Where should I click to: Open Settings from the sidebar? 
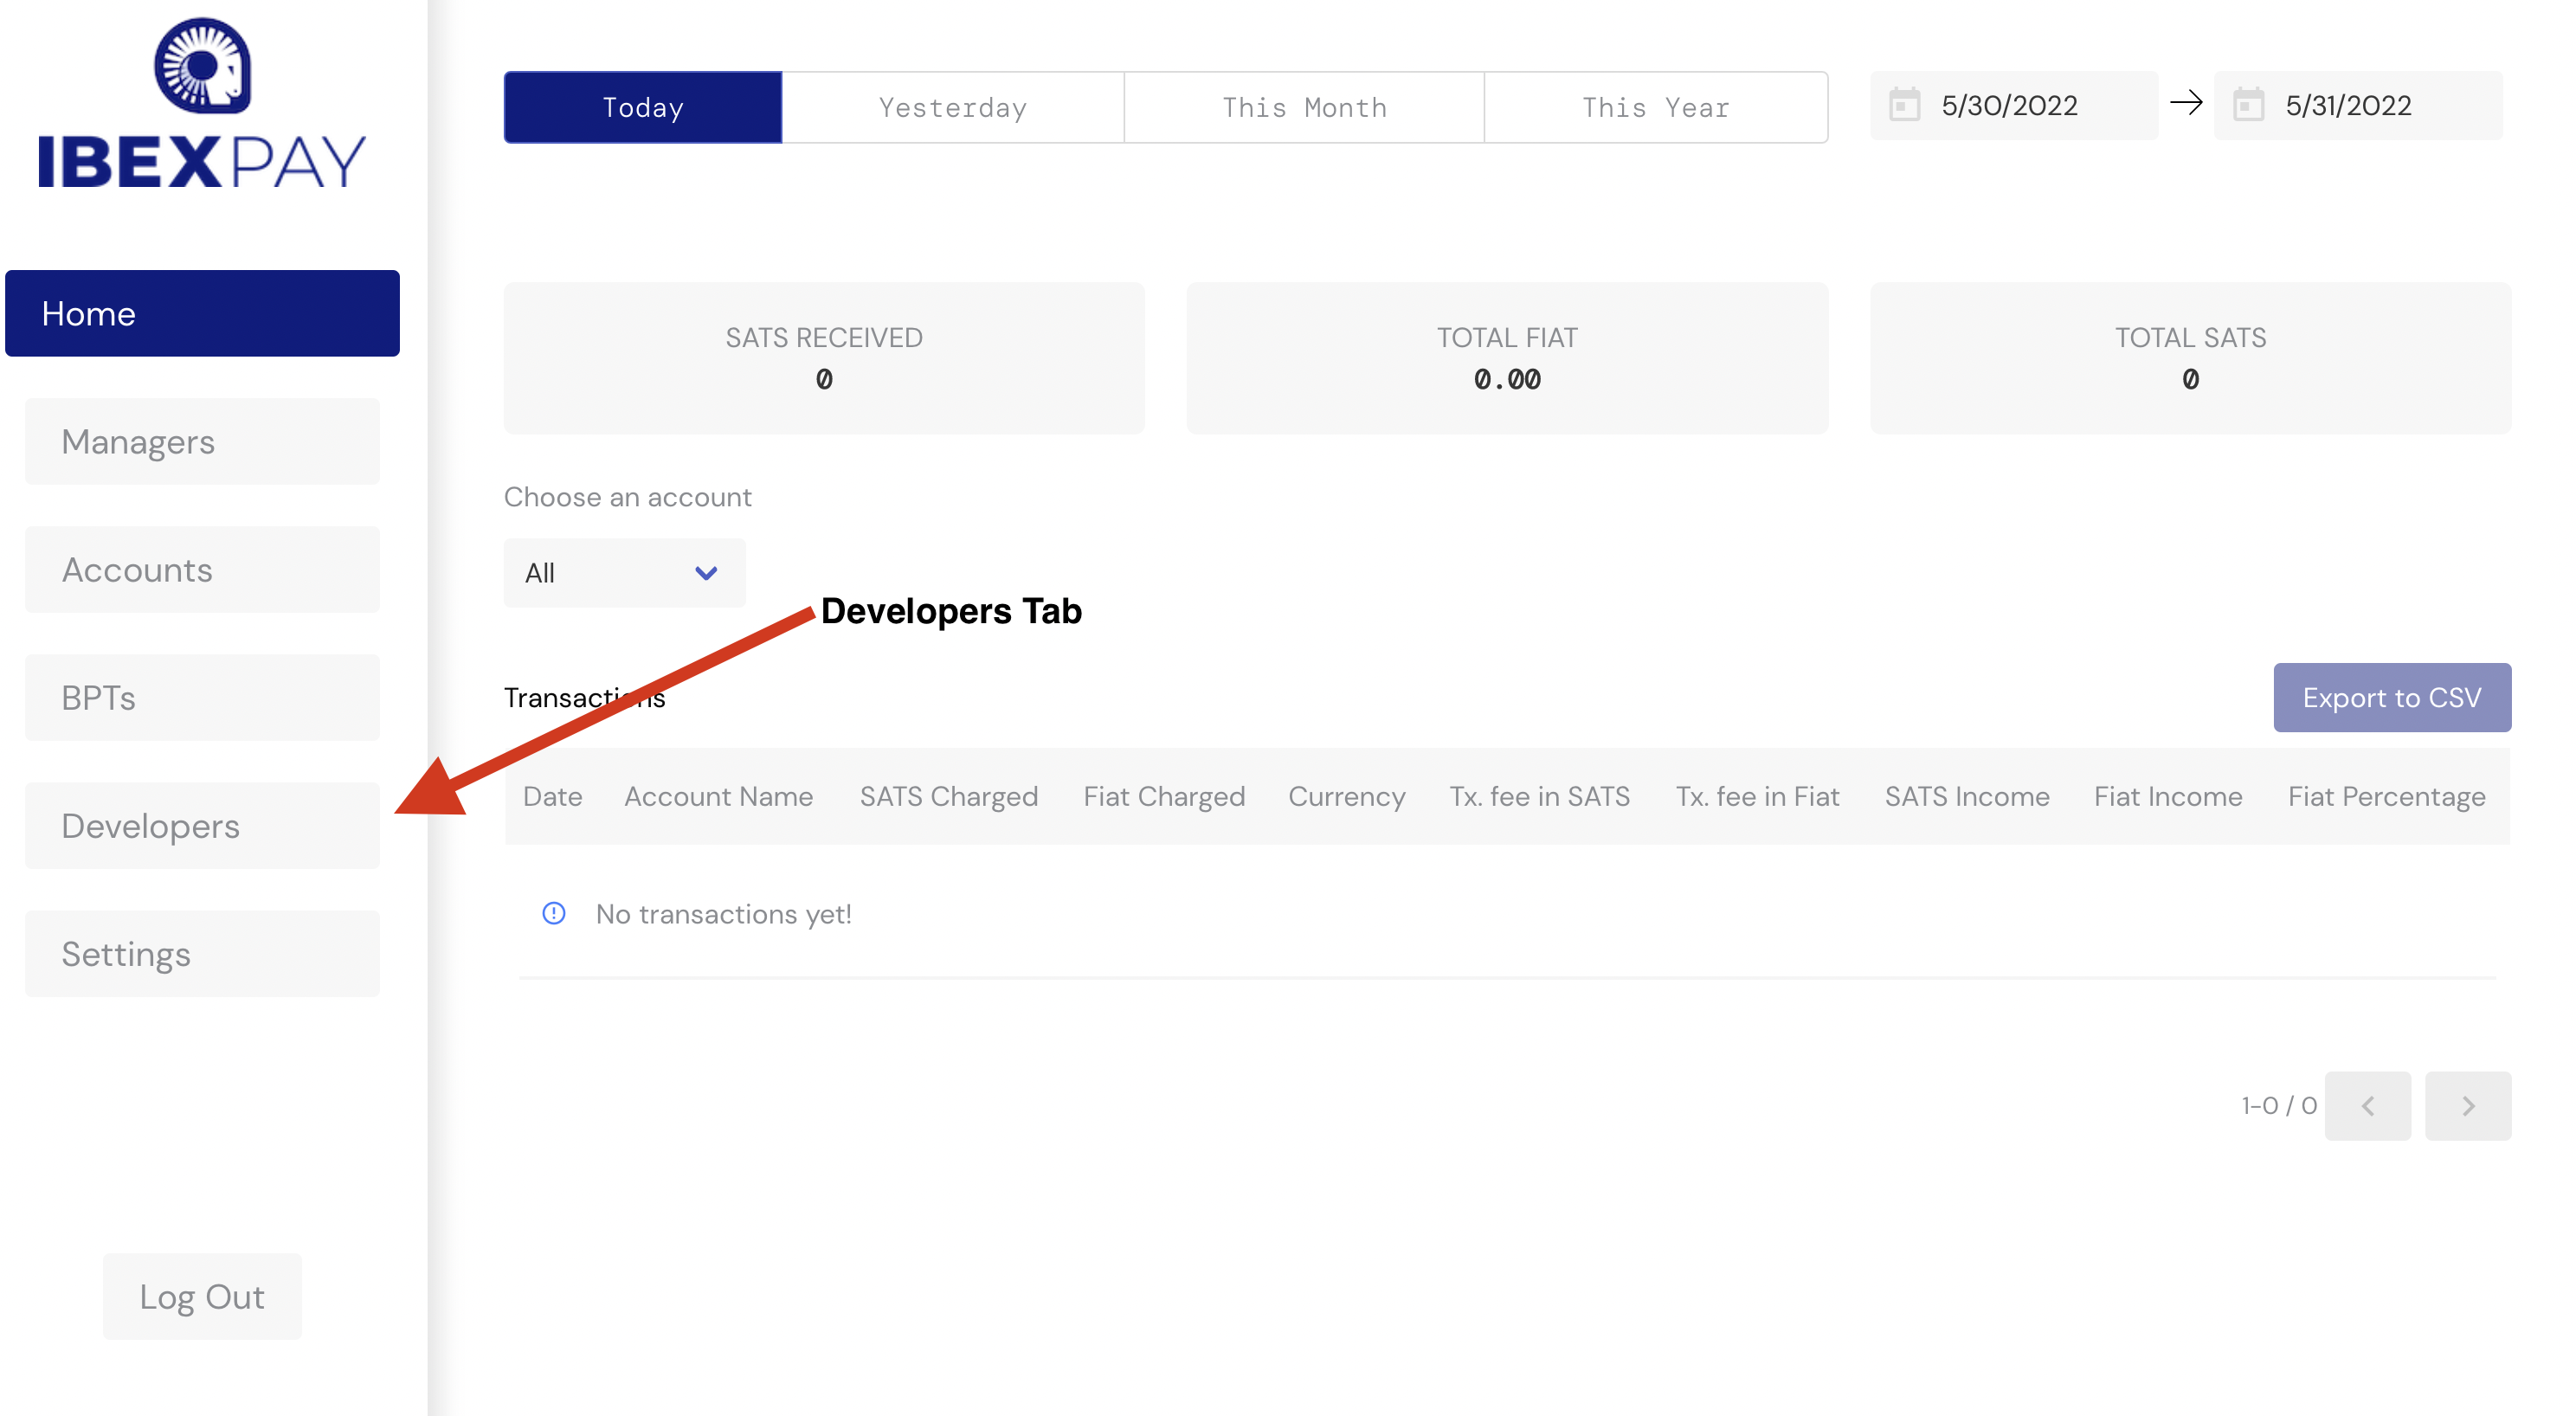click(x=202, y=954)
